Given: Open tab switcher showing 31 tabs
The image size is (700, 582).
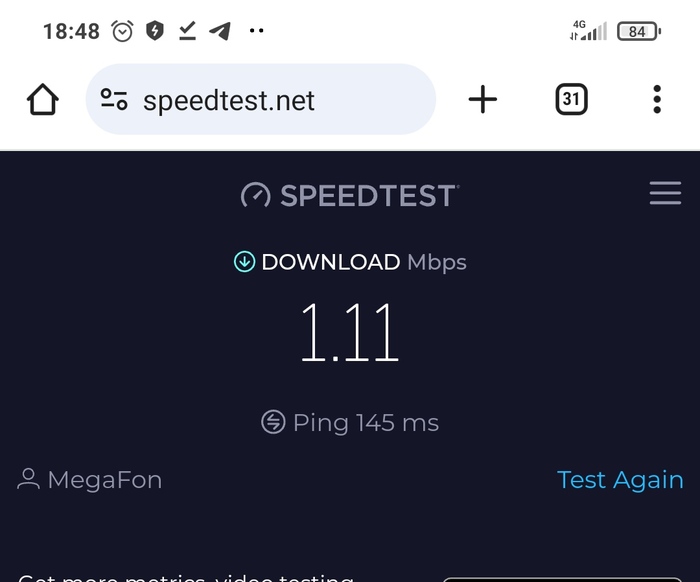Looking at the screenshot, I should point(571,99).
